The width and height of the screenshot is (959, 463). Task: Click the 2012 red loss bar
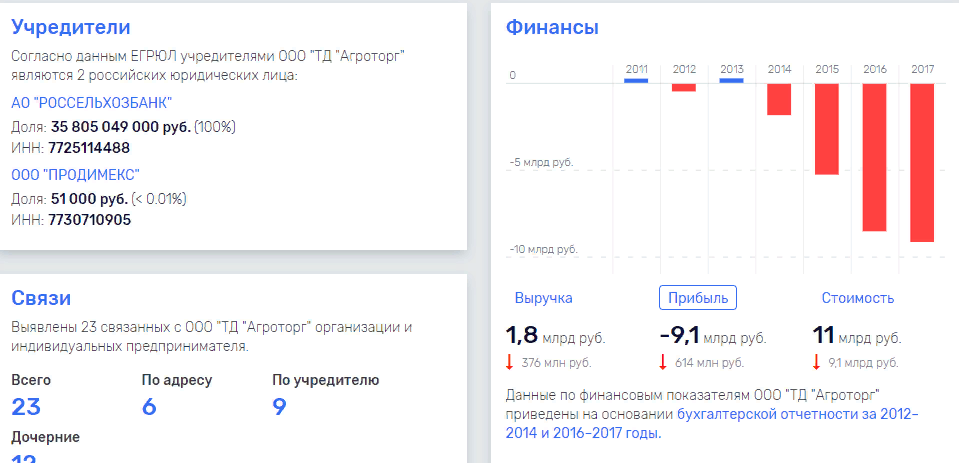[x=684, y=87]
